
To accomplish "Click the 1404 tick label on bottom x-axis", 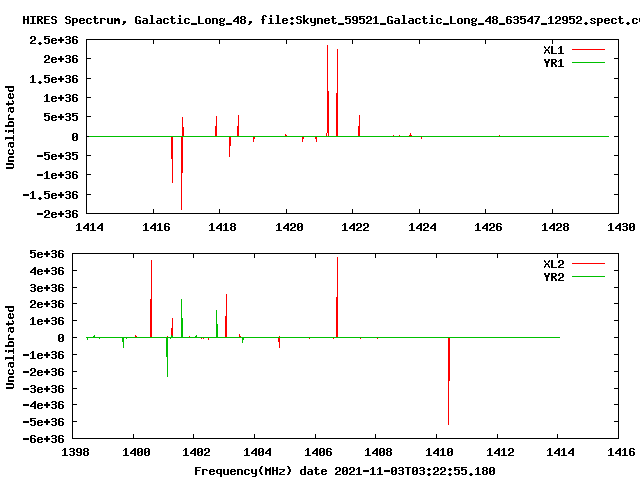I will 257,452.
